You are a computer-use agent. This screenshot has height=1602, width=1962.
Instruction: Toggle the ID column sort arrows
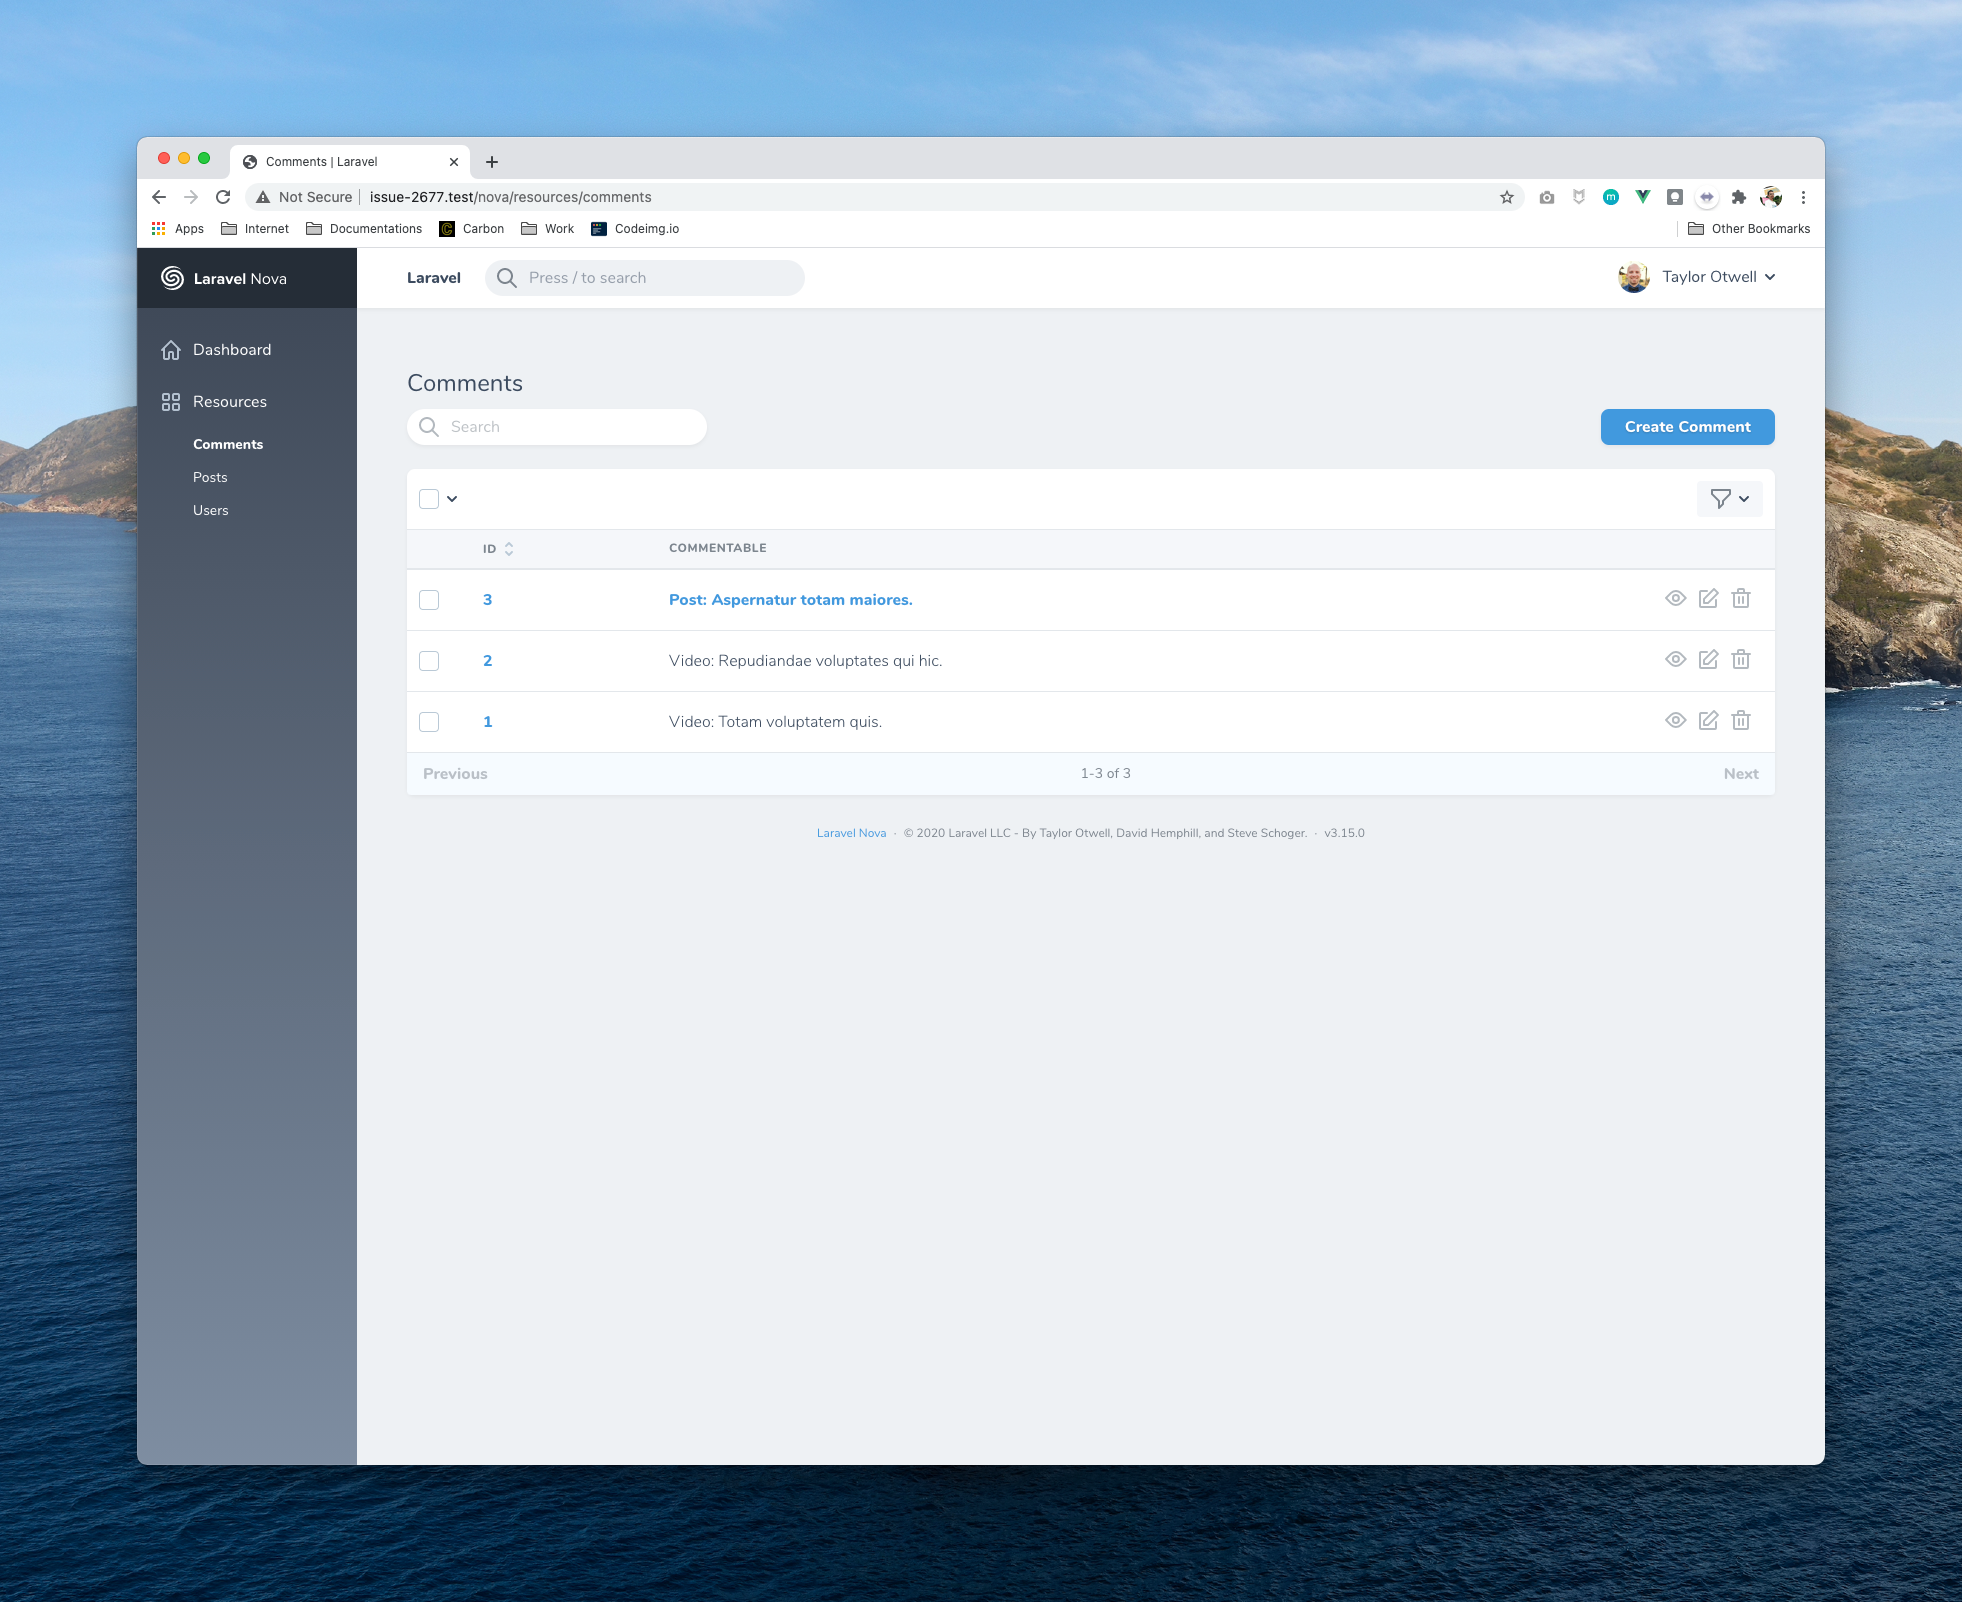509,548
